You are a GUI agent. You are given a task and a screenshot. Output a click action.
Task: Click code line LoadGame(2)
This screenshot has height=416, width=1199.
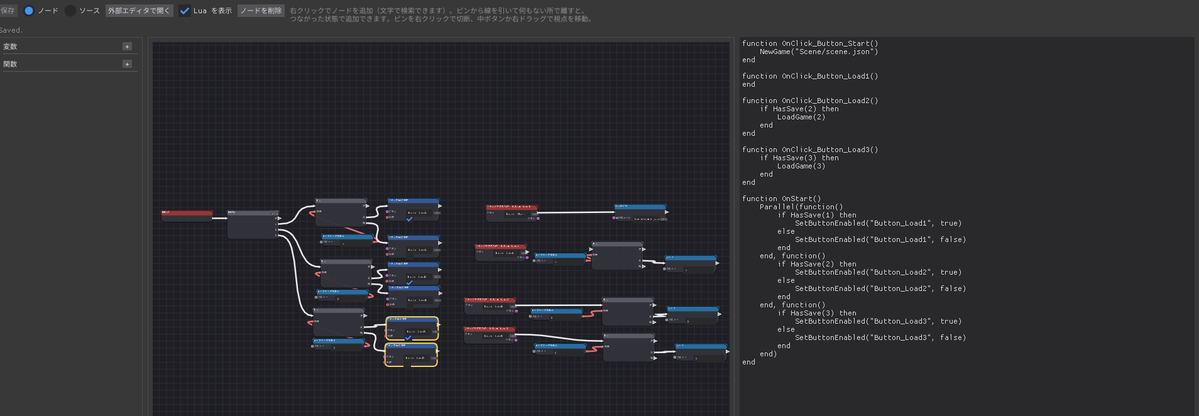coord(801,117)
